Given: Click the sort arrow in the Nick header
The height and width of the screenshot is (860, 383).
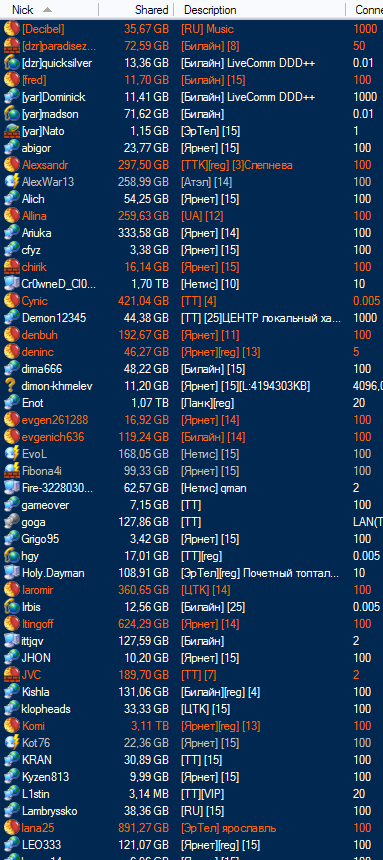Looking at the screenshot, I should pos(47,9).
